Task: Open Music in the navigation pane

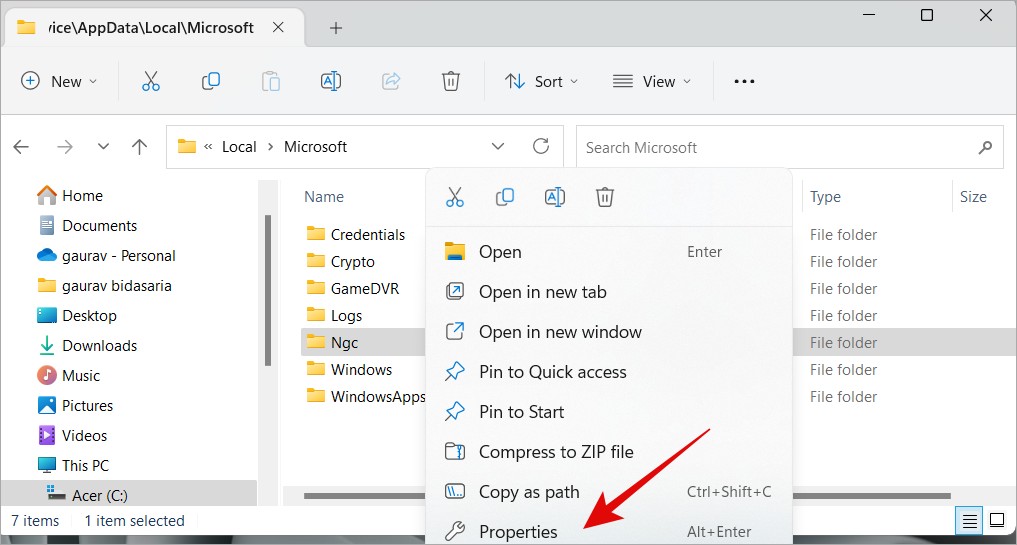Action: (x=69, y=376)
